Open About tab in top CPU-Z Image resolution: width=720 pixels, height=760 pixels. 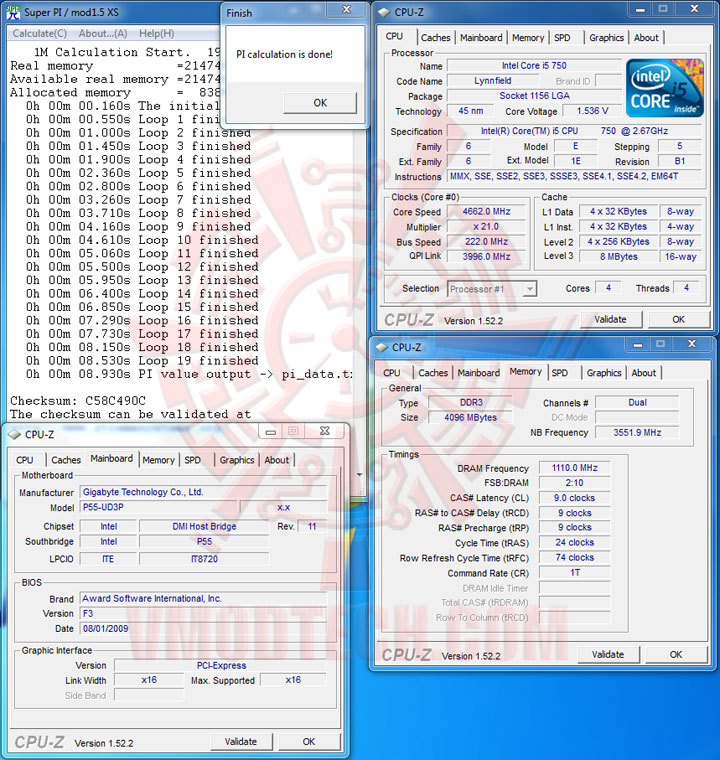tap(646, 38)
